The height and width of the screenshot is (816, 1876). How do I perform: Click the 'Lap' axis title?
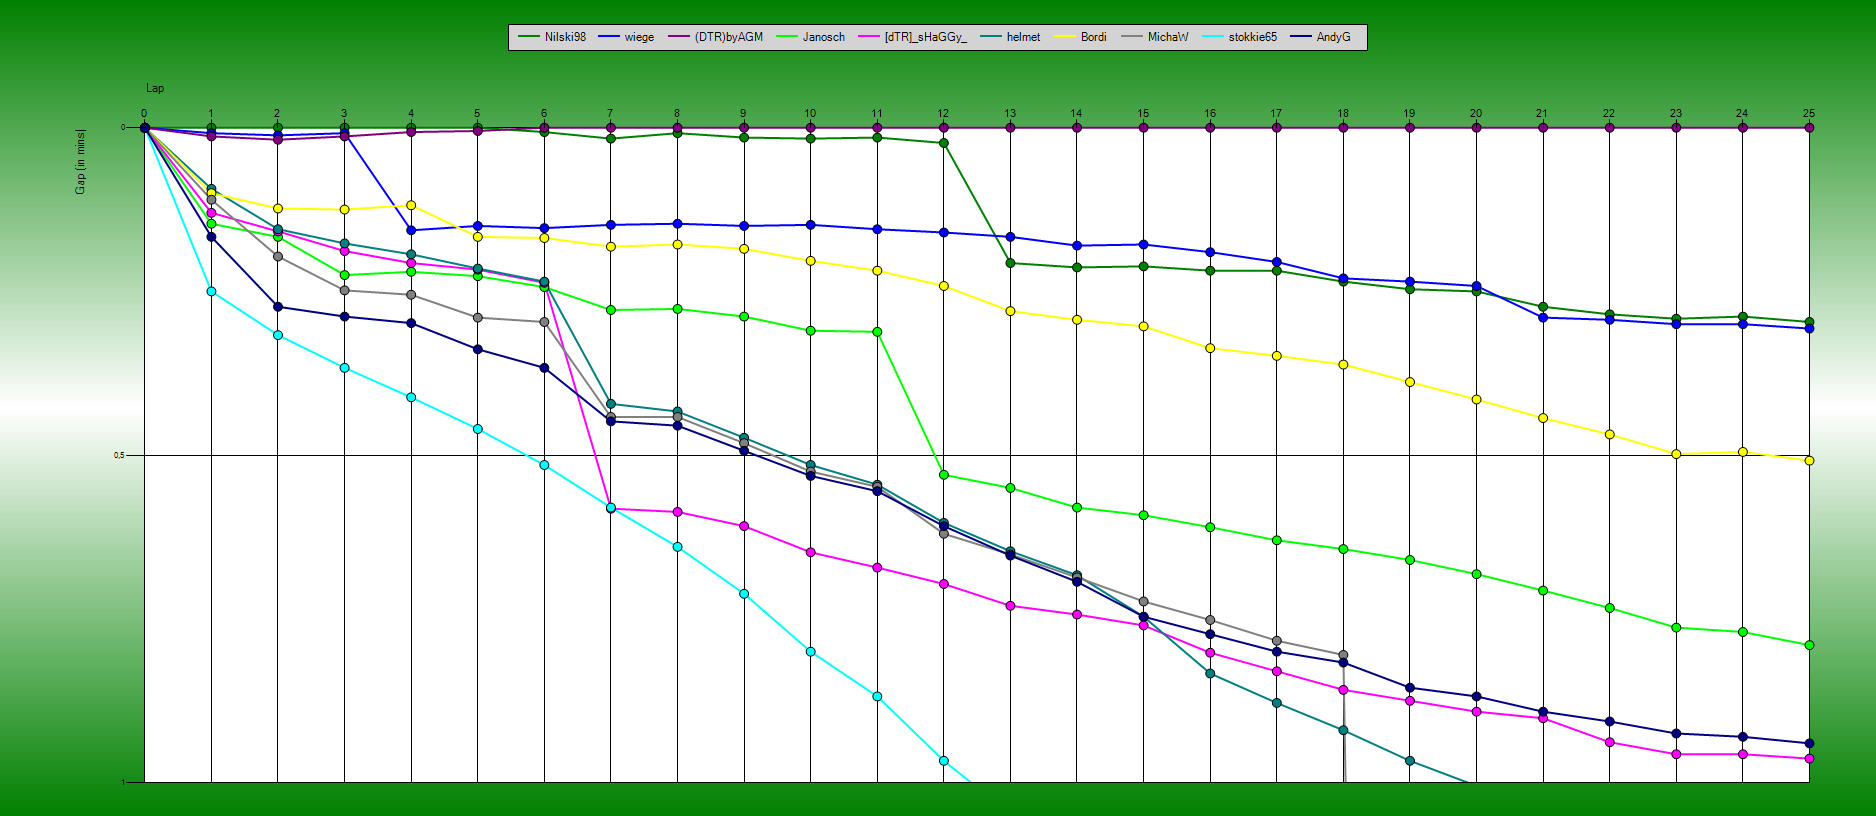(x=155, y=89)
